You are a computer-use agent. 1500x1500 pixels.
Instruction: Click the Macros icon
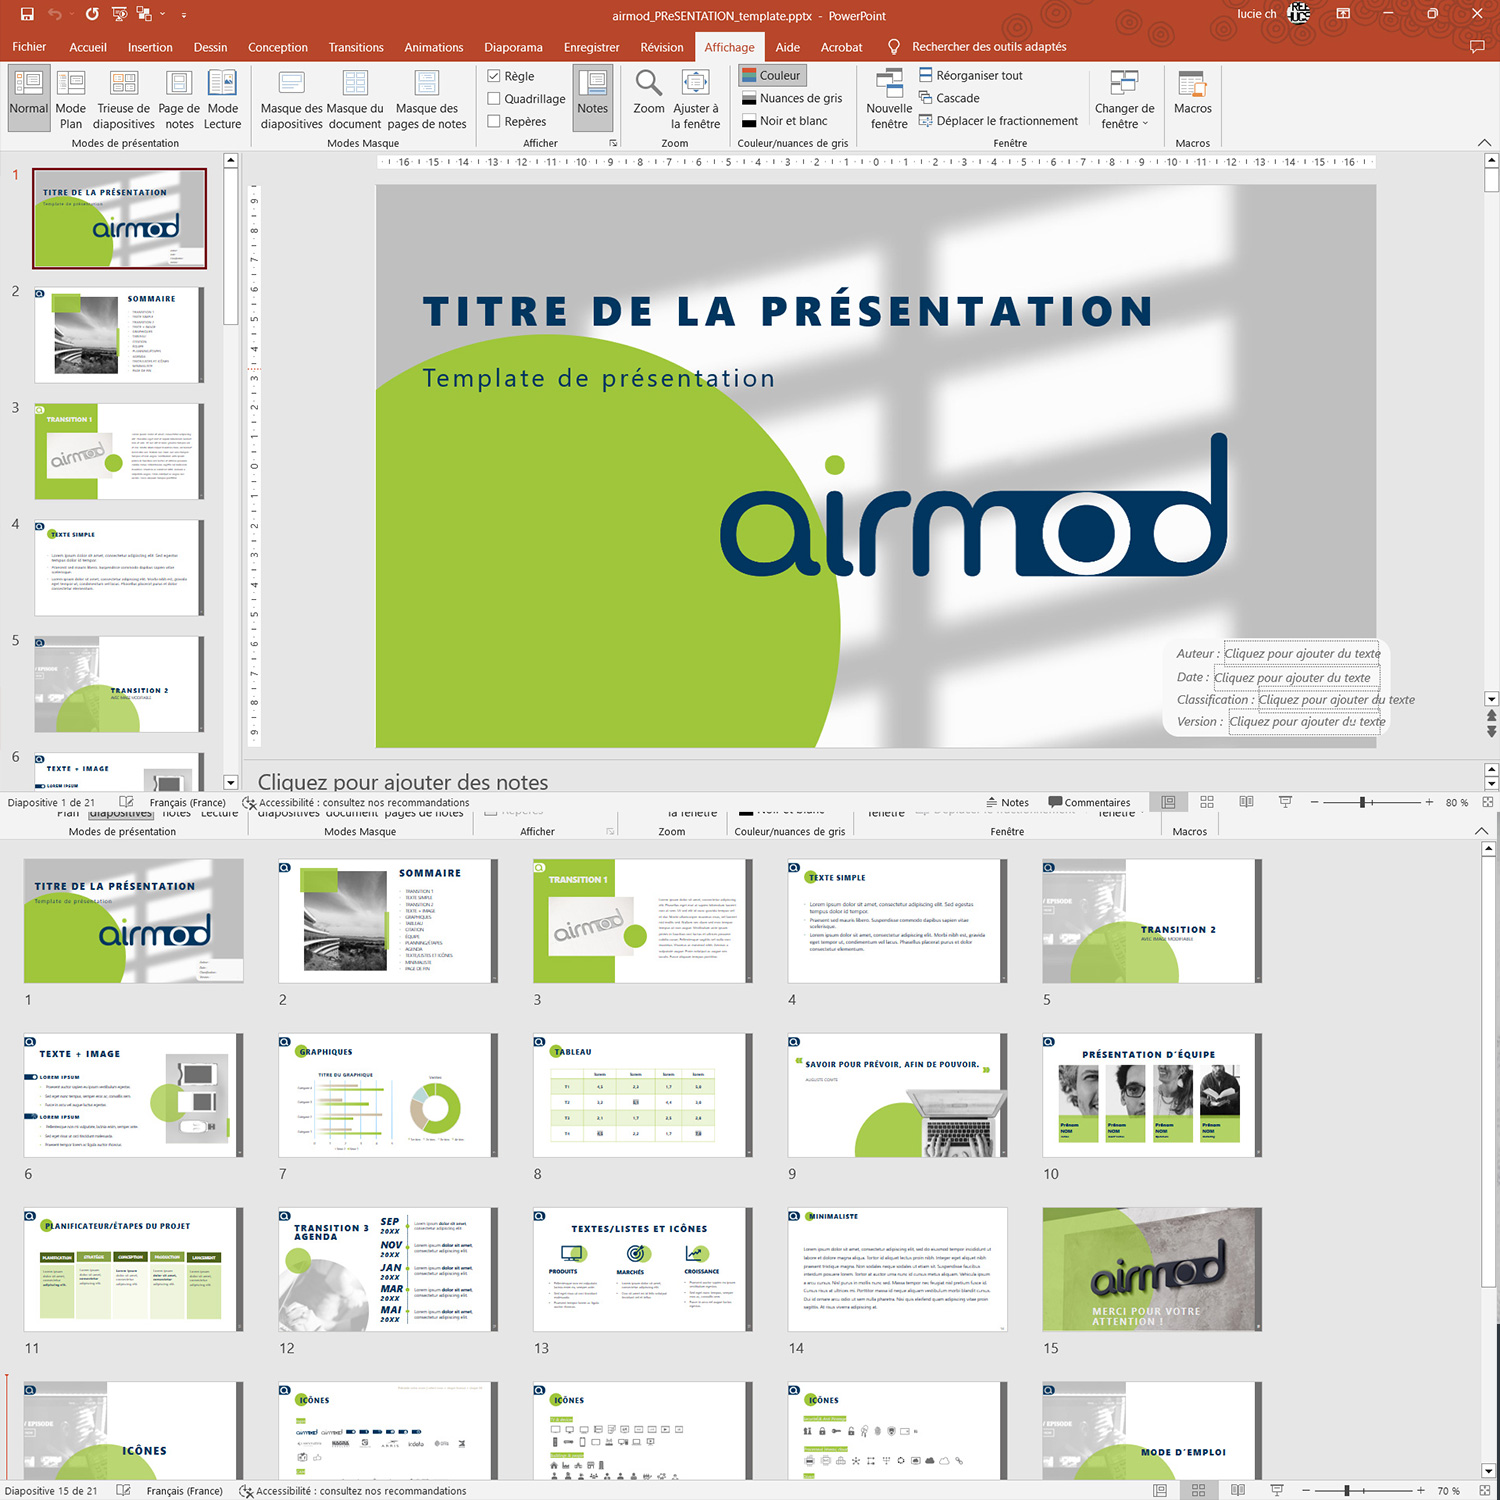pos(1192,92)
